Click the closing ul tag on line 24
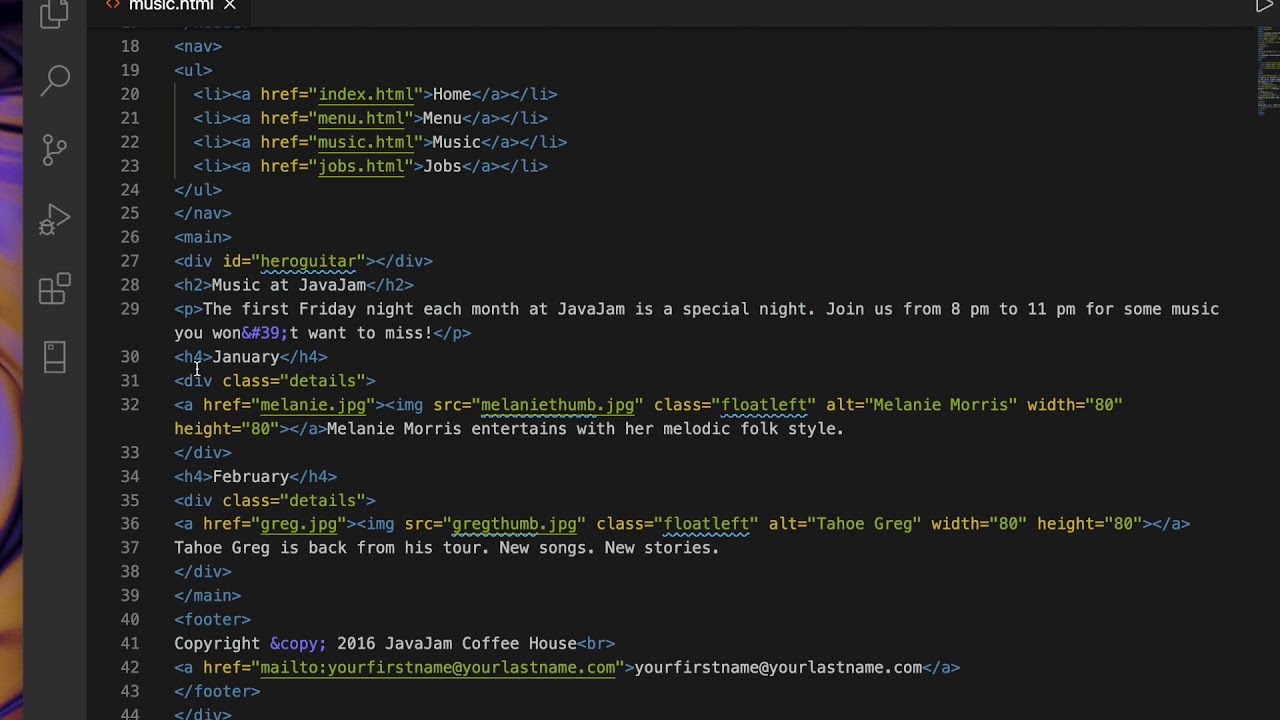The width and height of the screenshot is (1280, 720). point(198,190)
